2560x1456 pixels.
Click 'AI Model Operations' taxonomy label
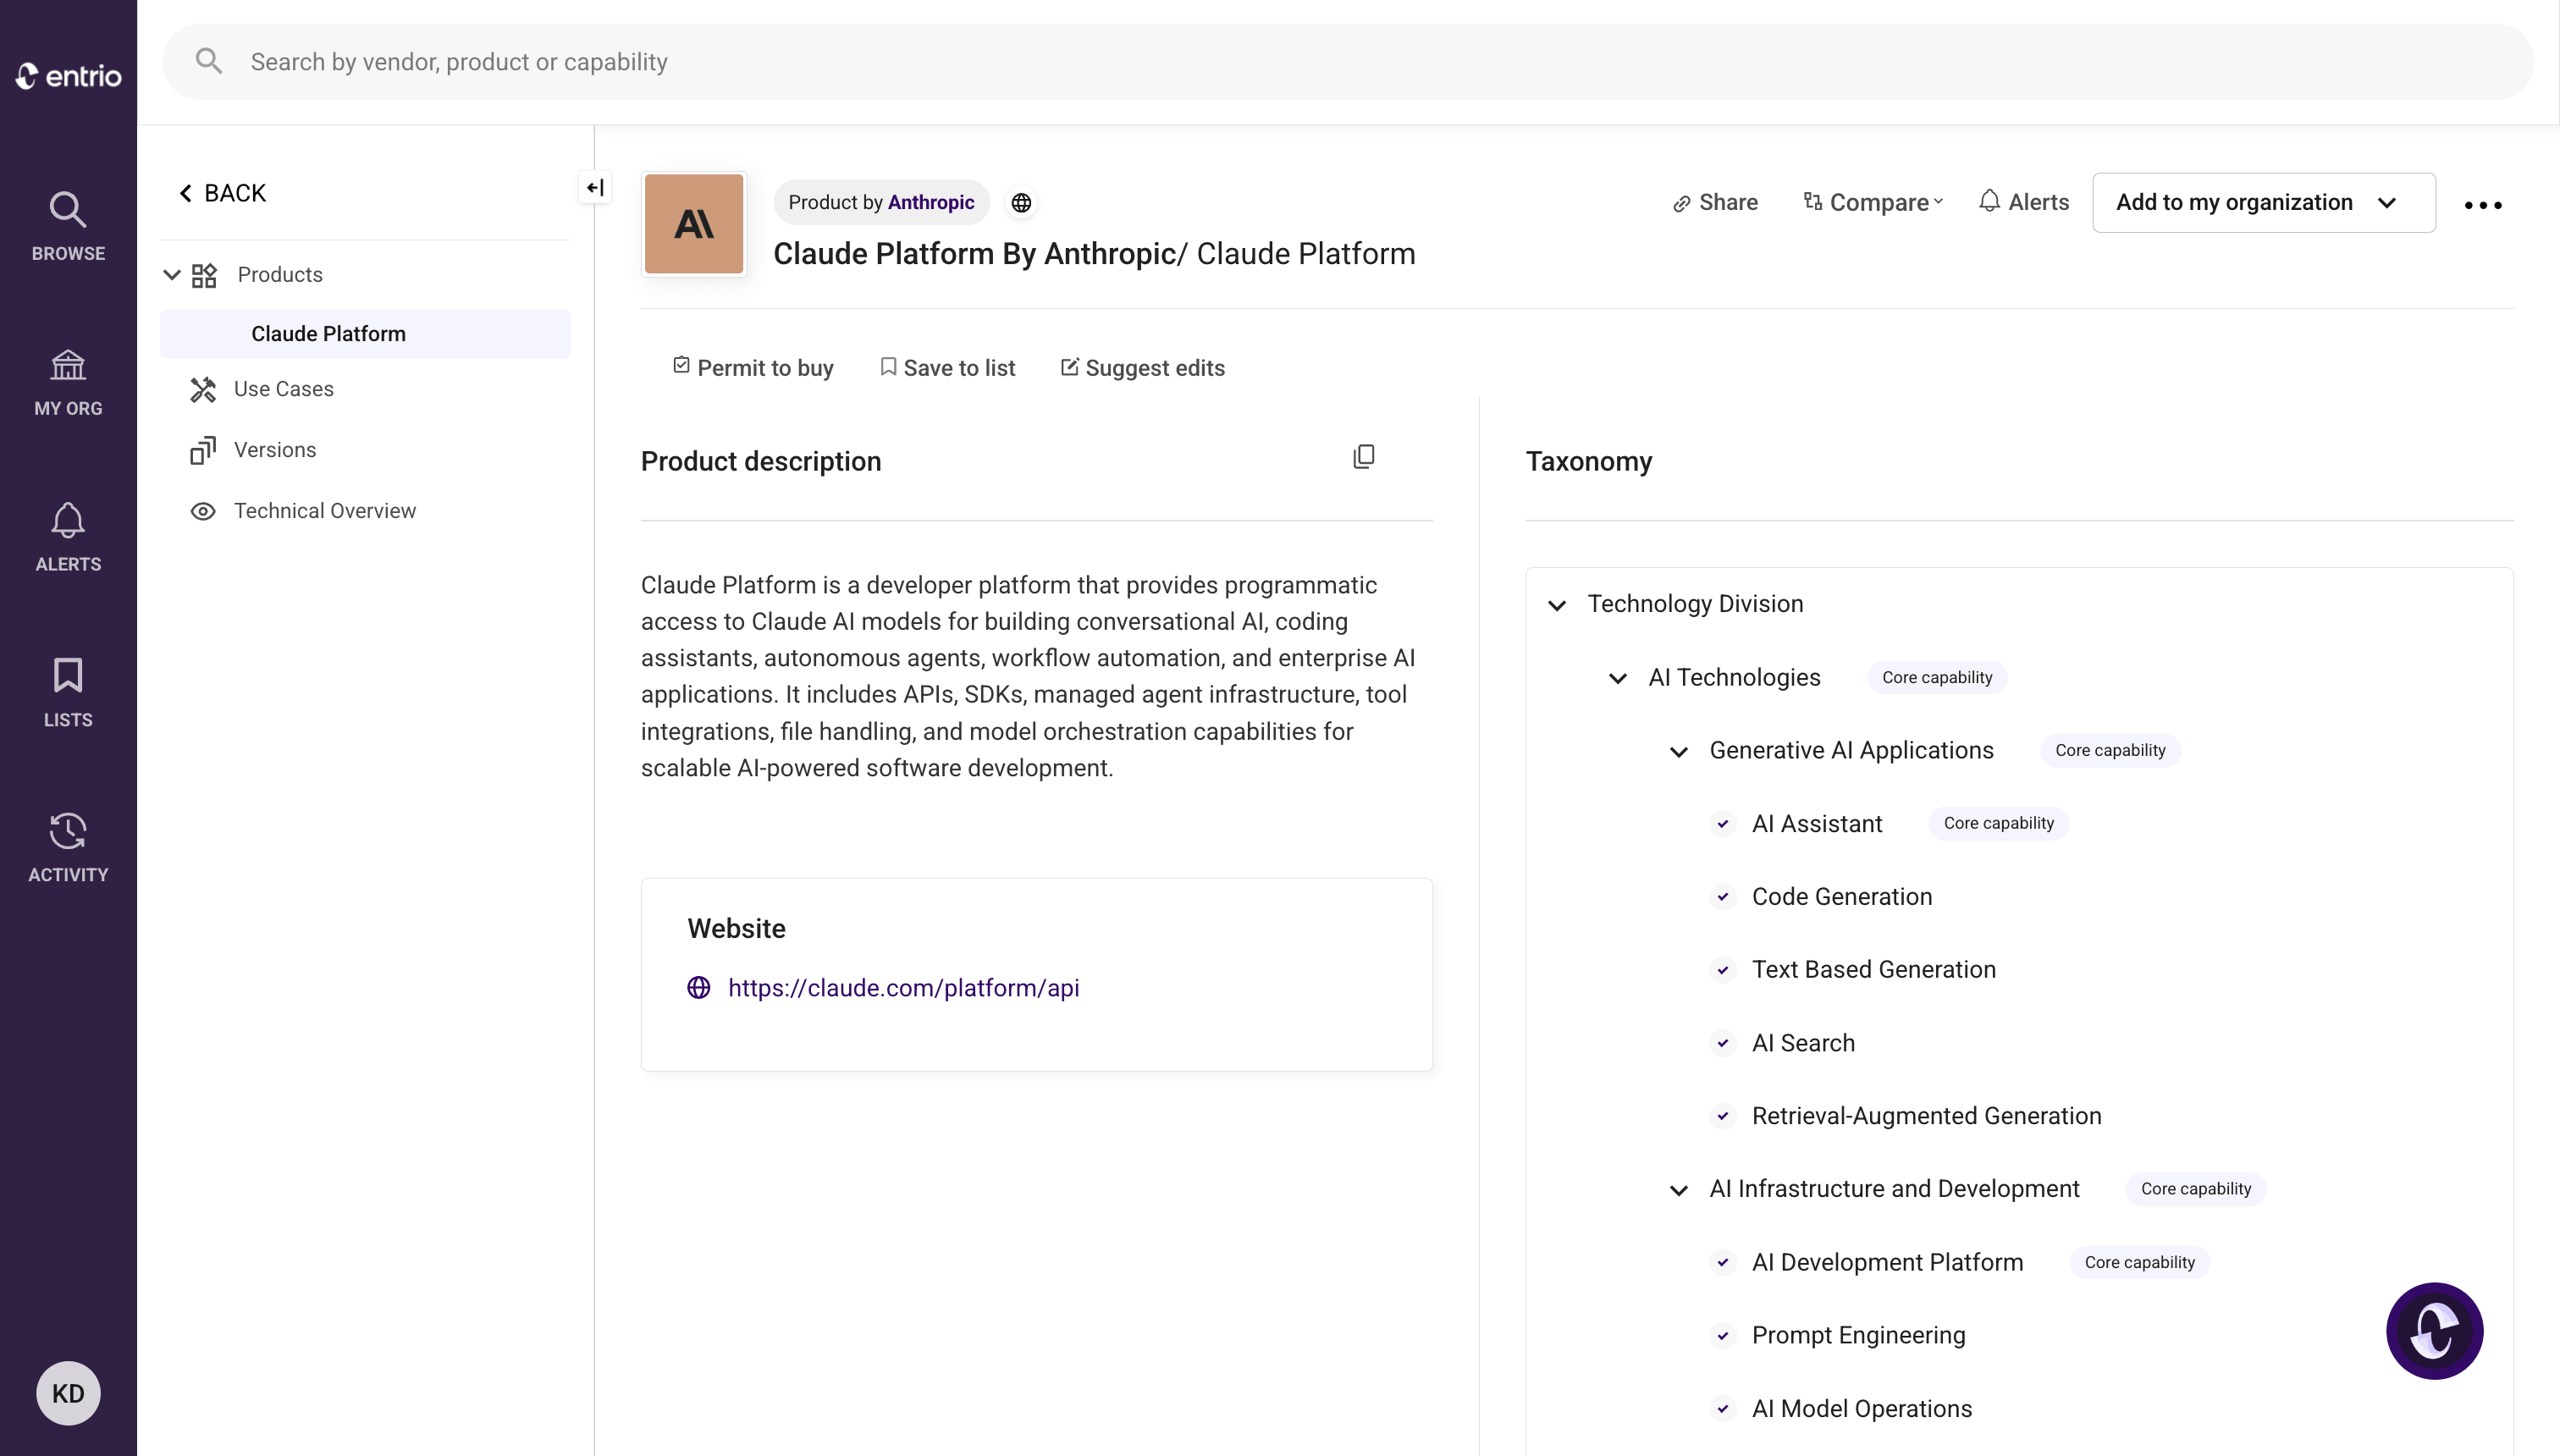click(1862, 1409)
